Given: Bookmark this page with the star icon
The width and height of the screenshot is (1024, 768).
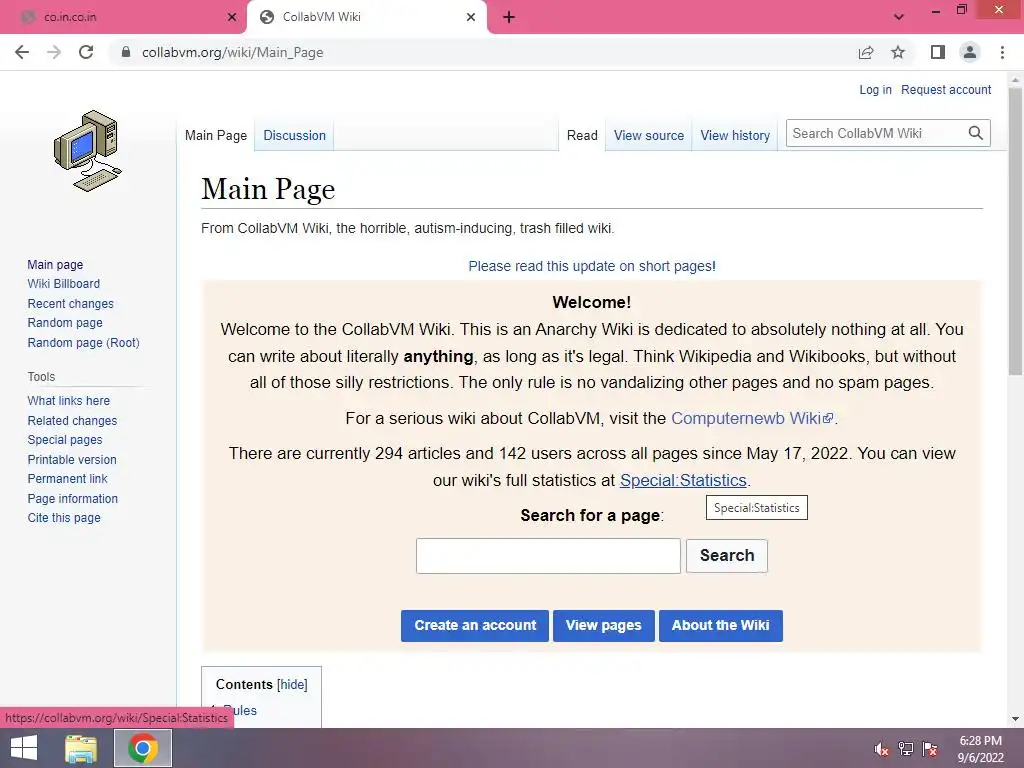Looking at the screenshot, I should 898,52.
